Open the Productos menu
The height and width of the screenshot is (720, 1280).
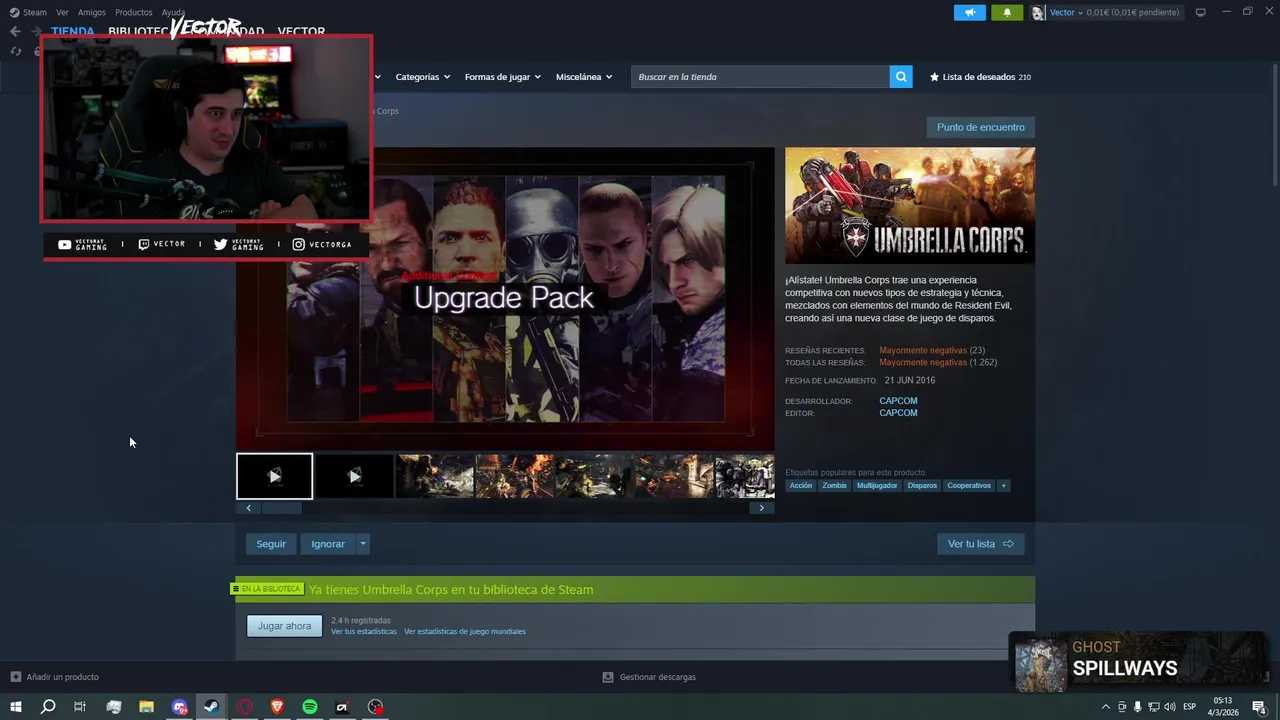click(134, 12)
